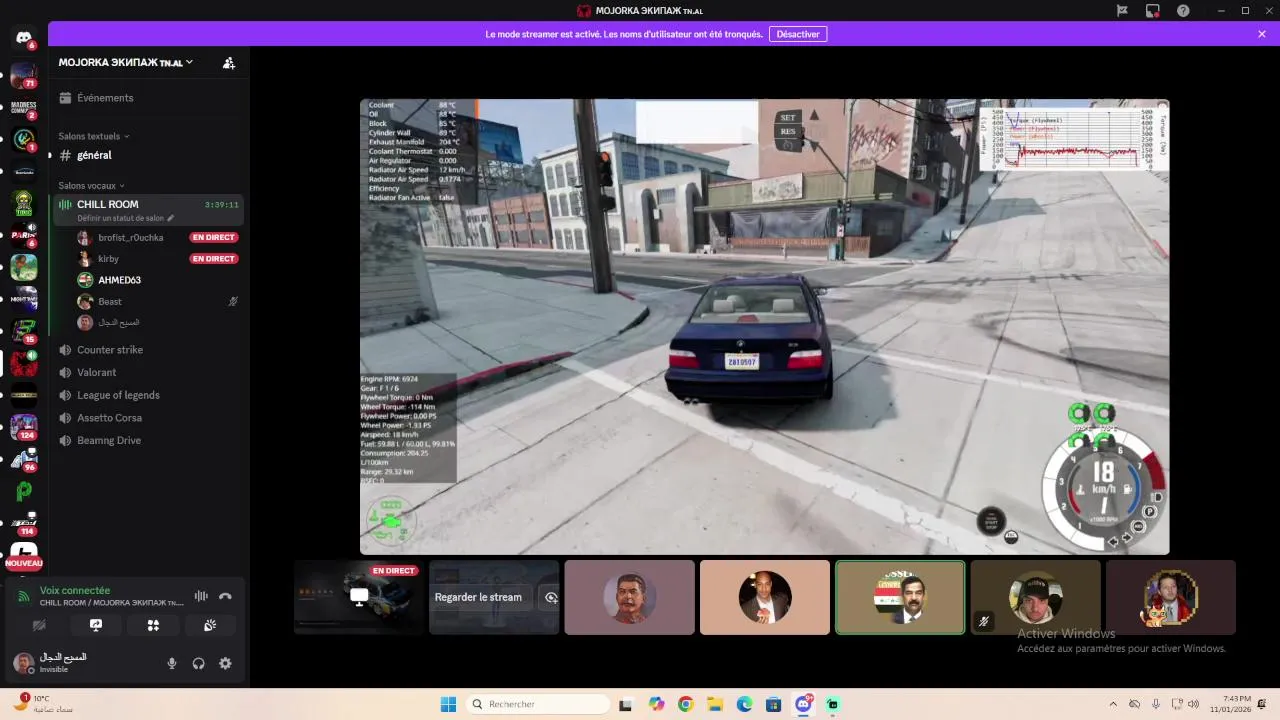This screenshot has height=720, width=1280.
Task: Invite people to the server icon
Action: click(x=229, y=62)
